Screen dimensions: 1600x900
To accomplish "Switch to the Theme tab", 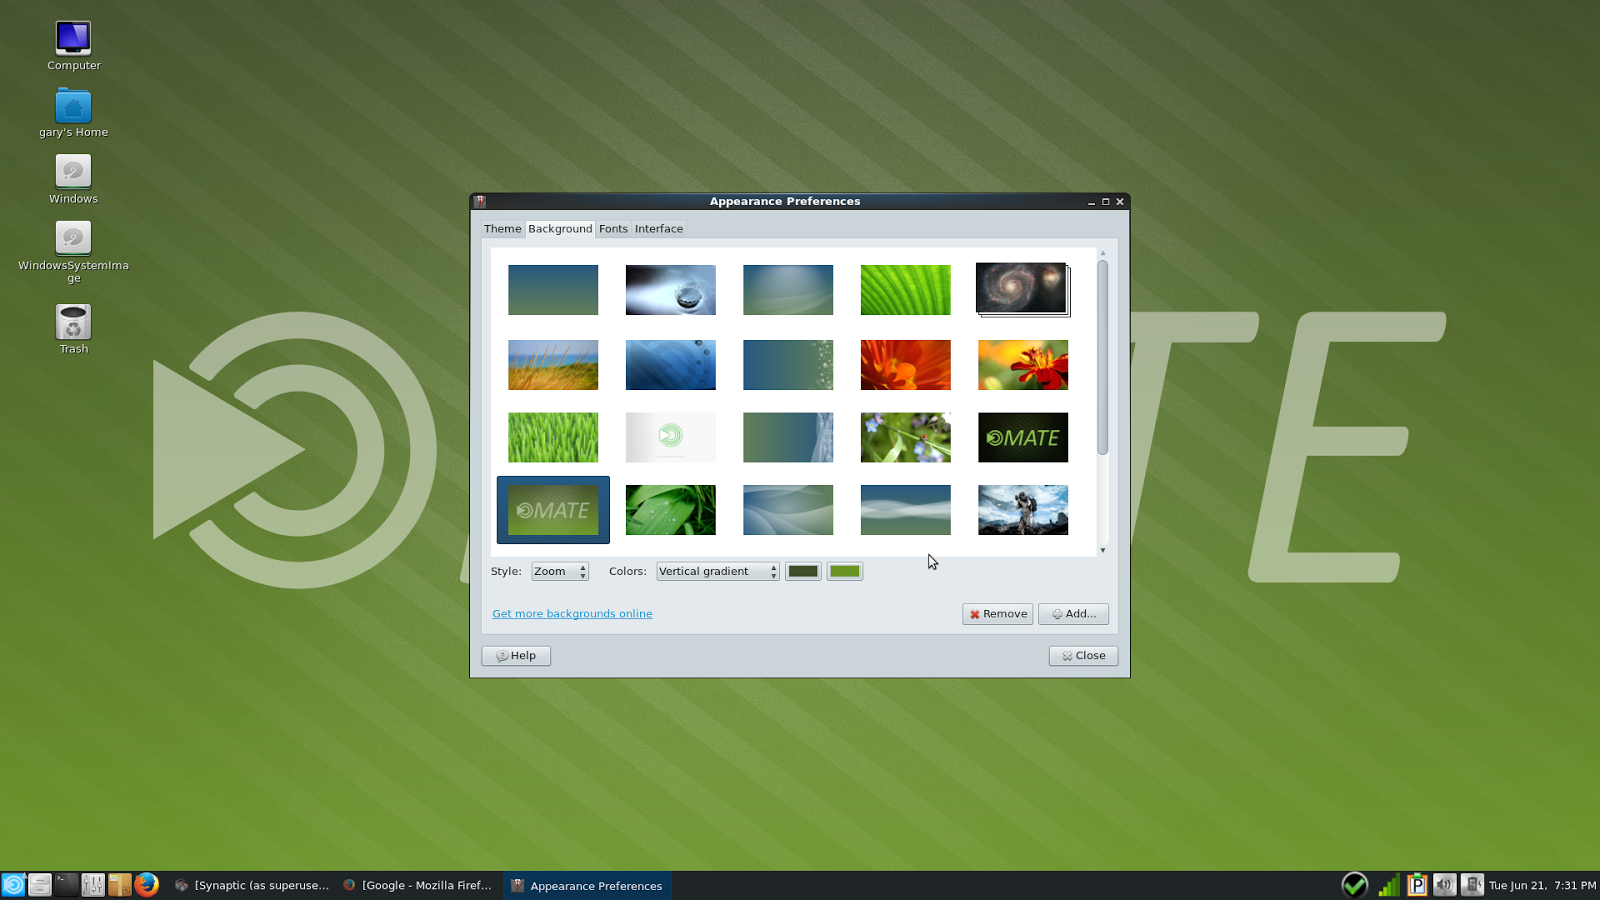I will [x=502, y=229].
